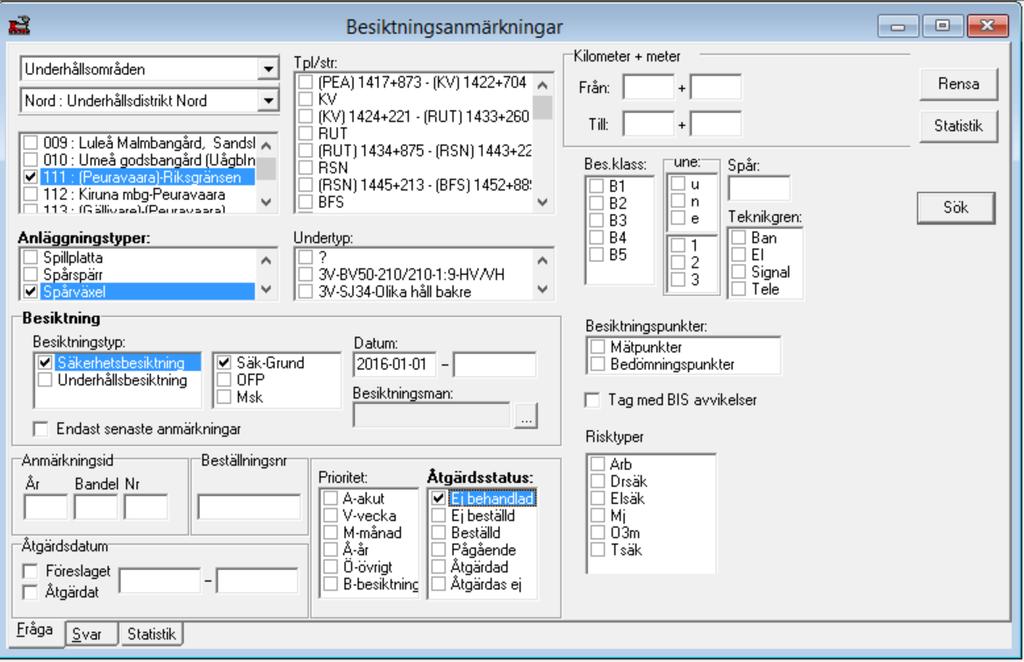This screenshot has width=1024, height=662.
Task: Click the Kilometer Från first input field
Action: 648,87
